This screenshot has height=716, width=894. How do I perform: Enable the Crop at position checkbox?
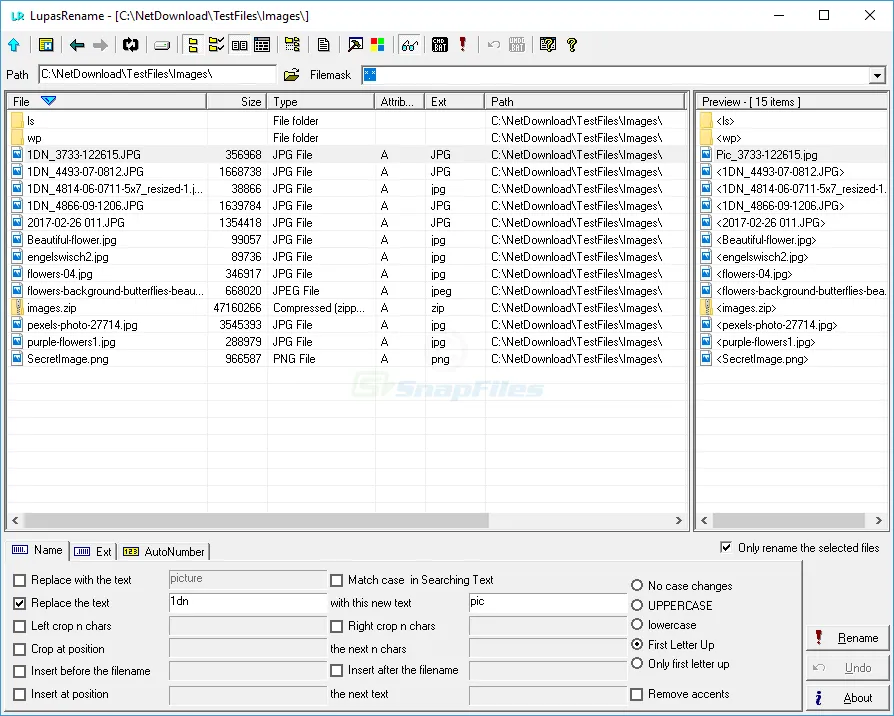19,649
